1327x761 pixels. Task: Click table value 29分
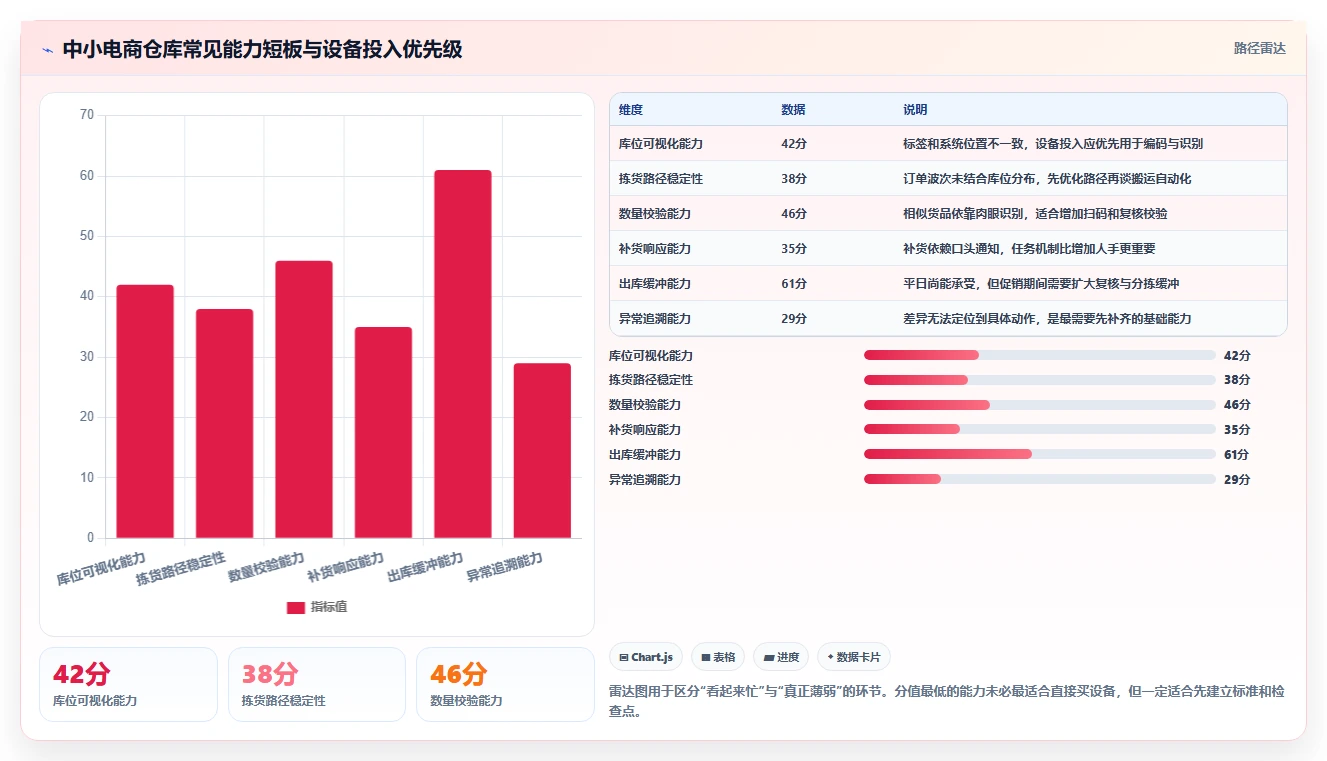794,319
